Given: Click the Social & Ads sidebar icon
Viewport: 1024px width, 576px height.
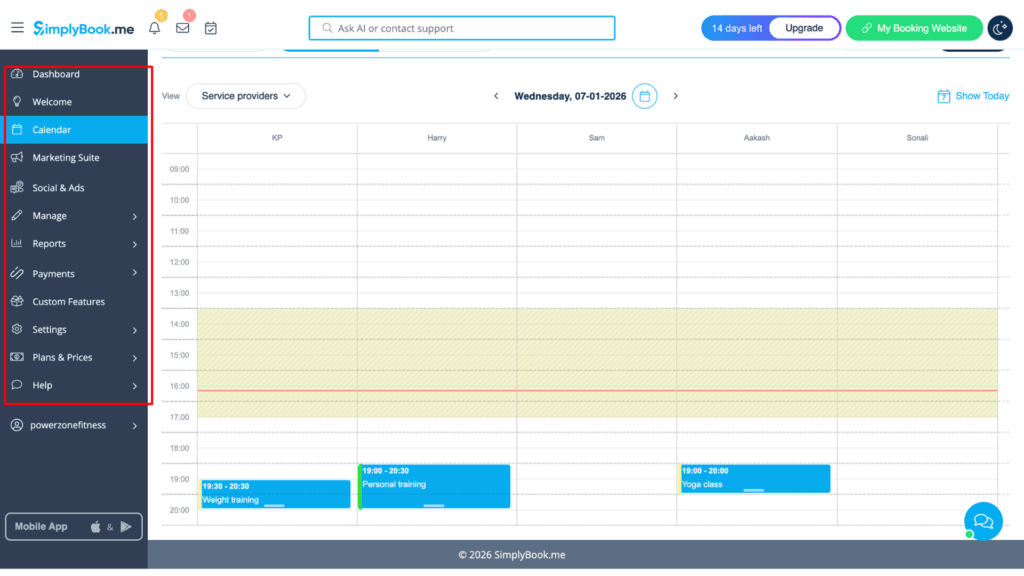Looking at the screenshot, I should 17,187.
